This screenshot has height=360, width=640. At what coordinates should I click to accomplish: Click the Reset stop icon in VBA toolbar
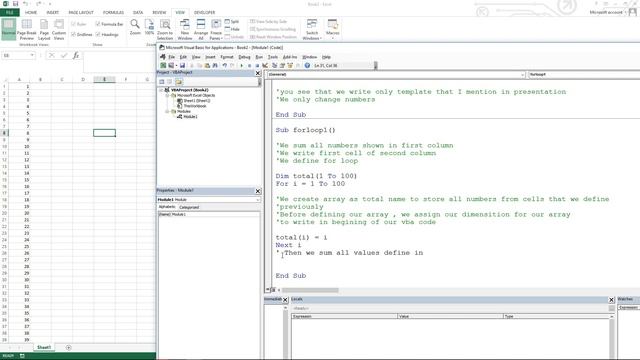[x=257, y=65]
